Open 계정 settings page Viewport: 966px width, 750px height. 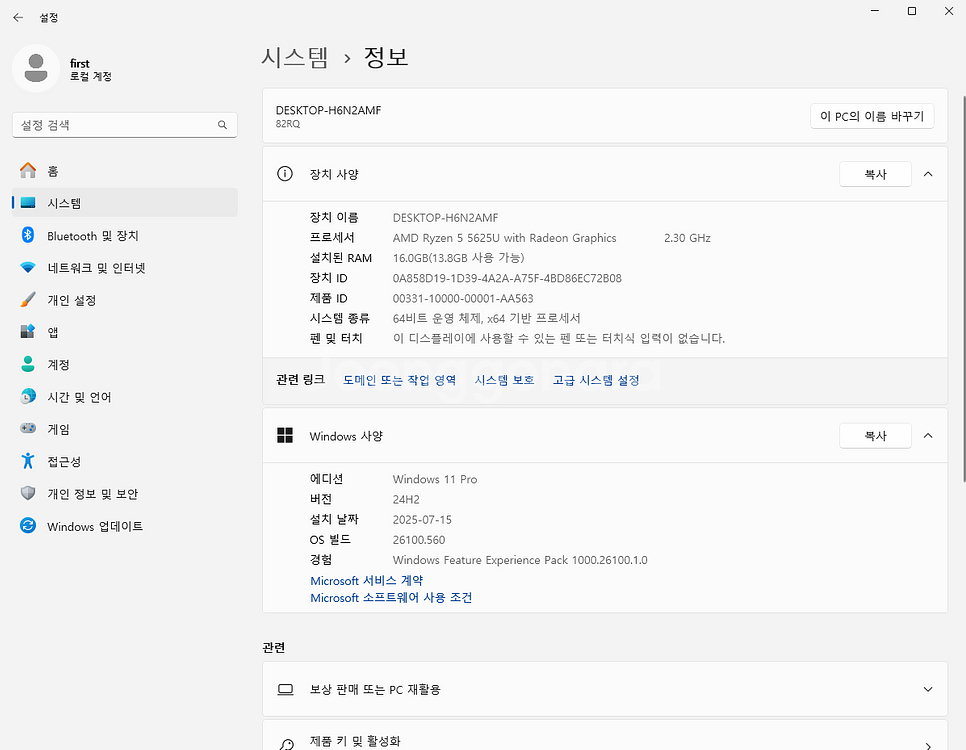click(124, 364)
